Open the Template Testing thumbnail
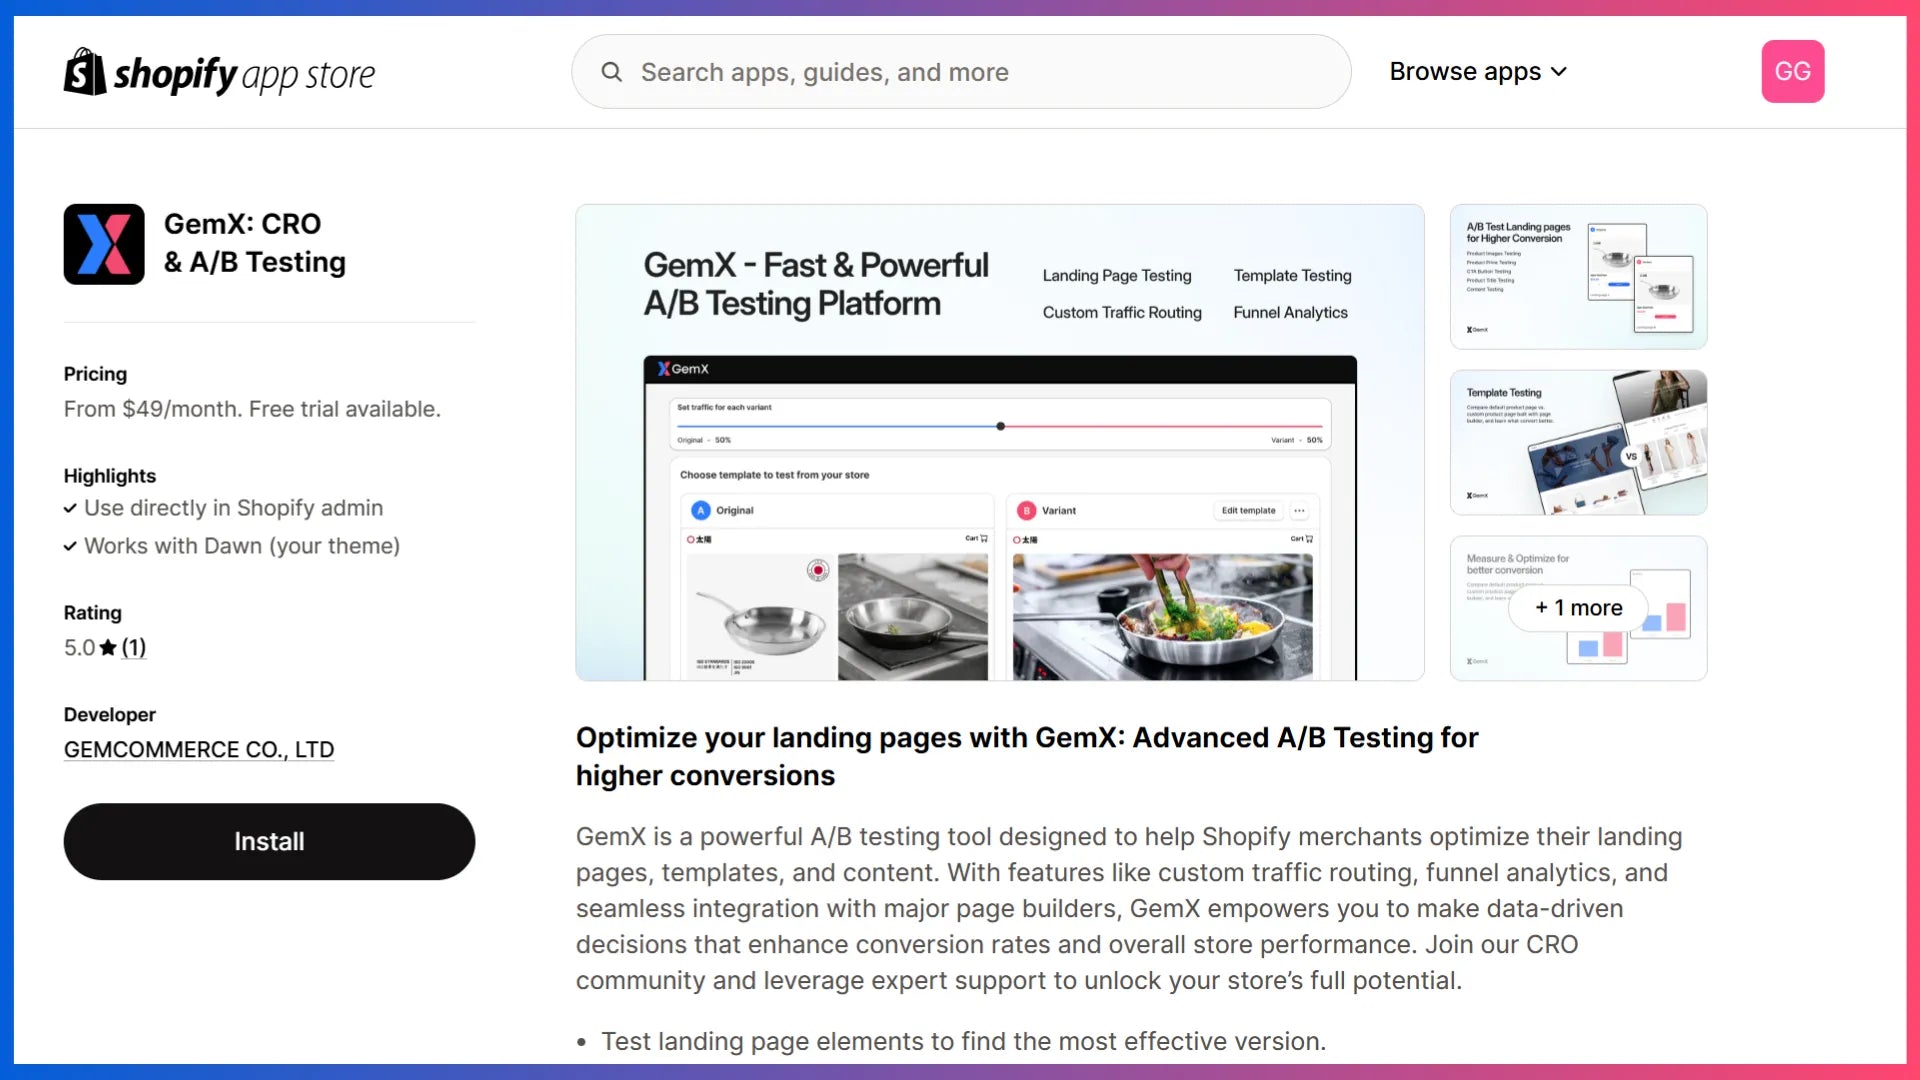Viewport: 1920px width, 1080px height. click(x=1578, y=443)
